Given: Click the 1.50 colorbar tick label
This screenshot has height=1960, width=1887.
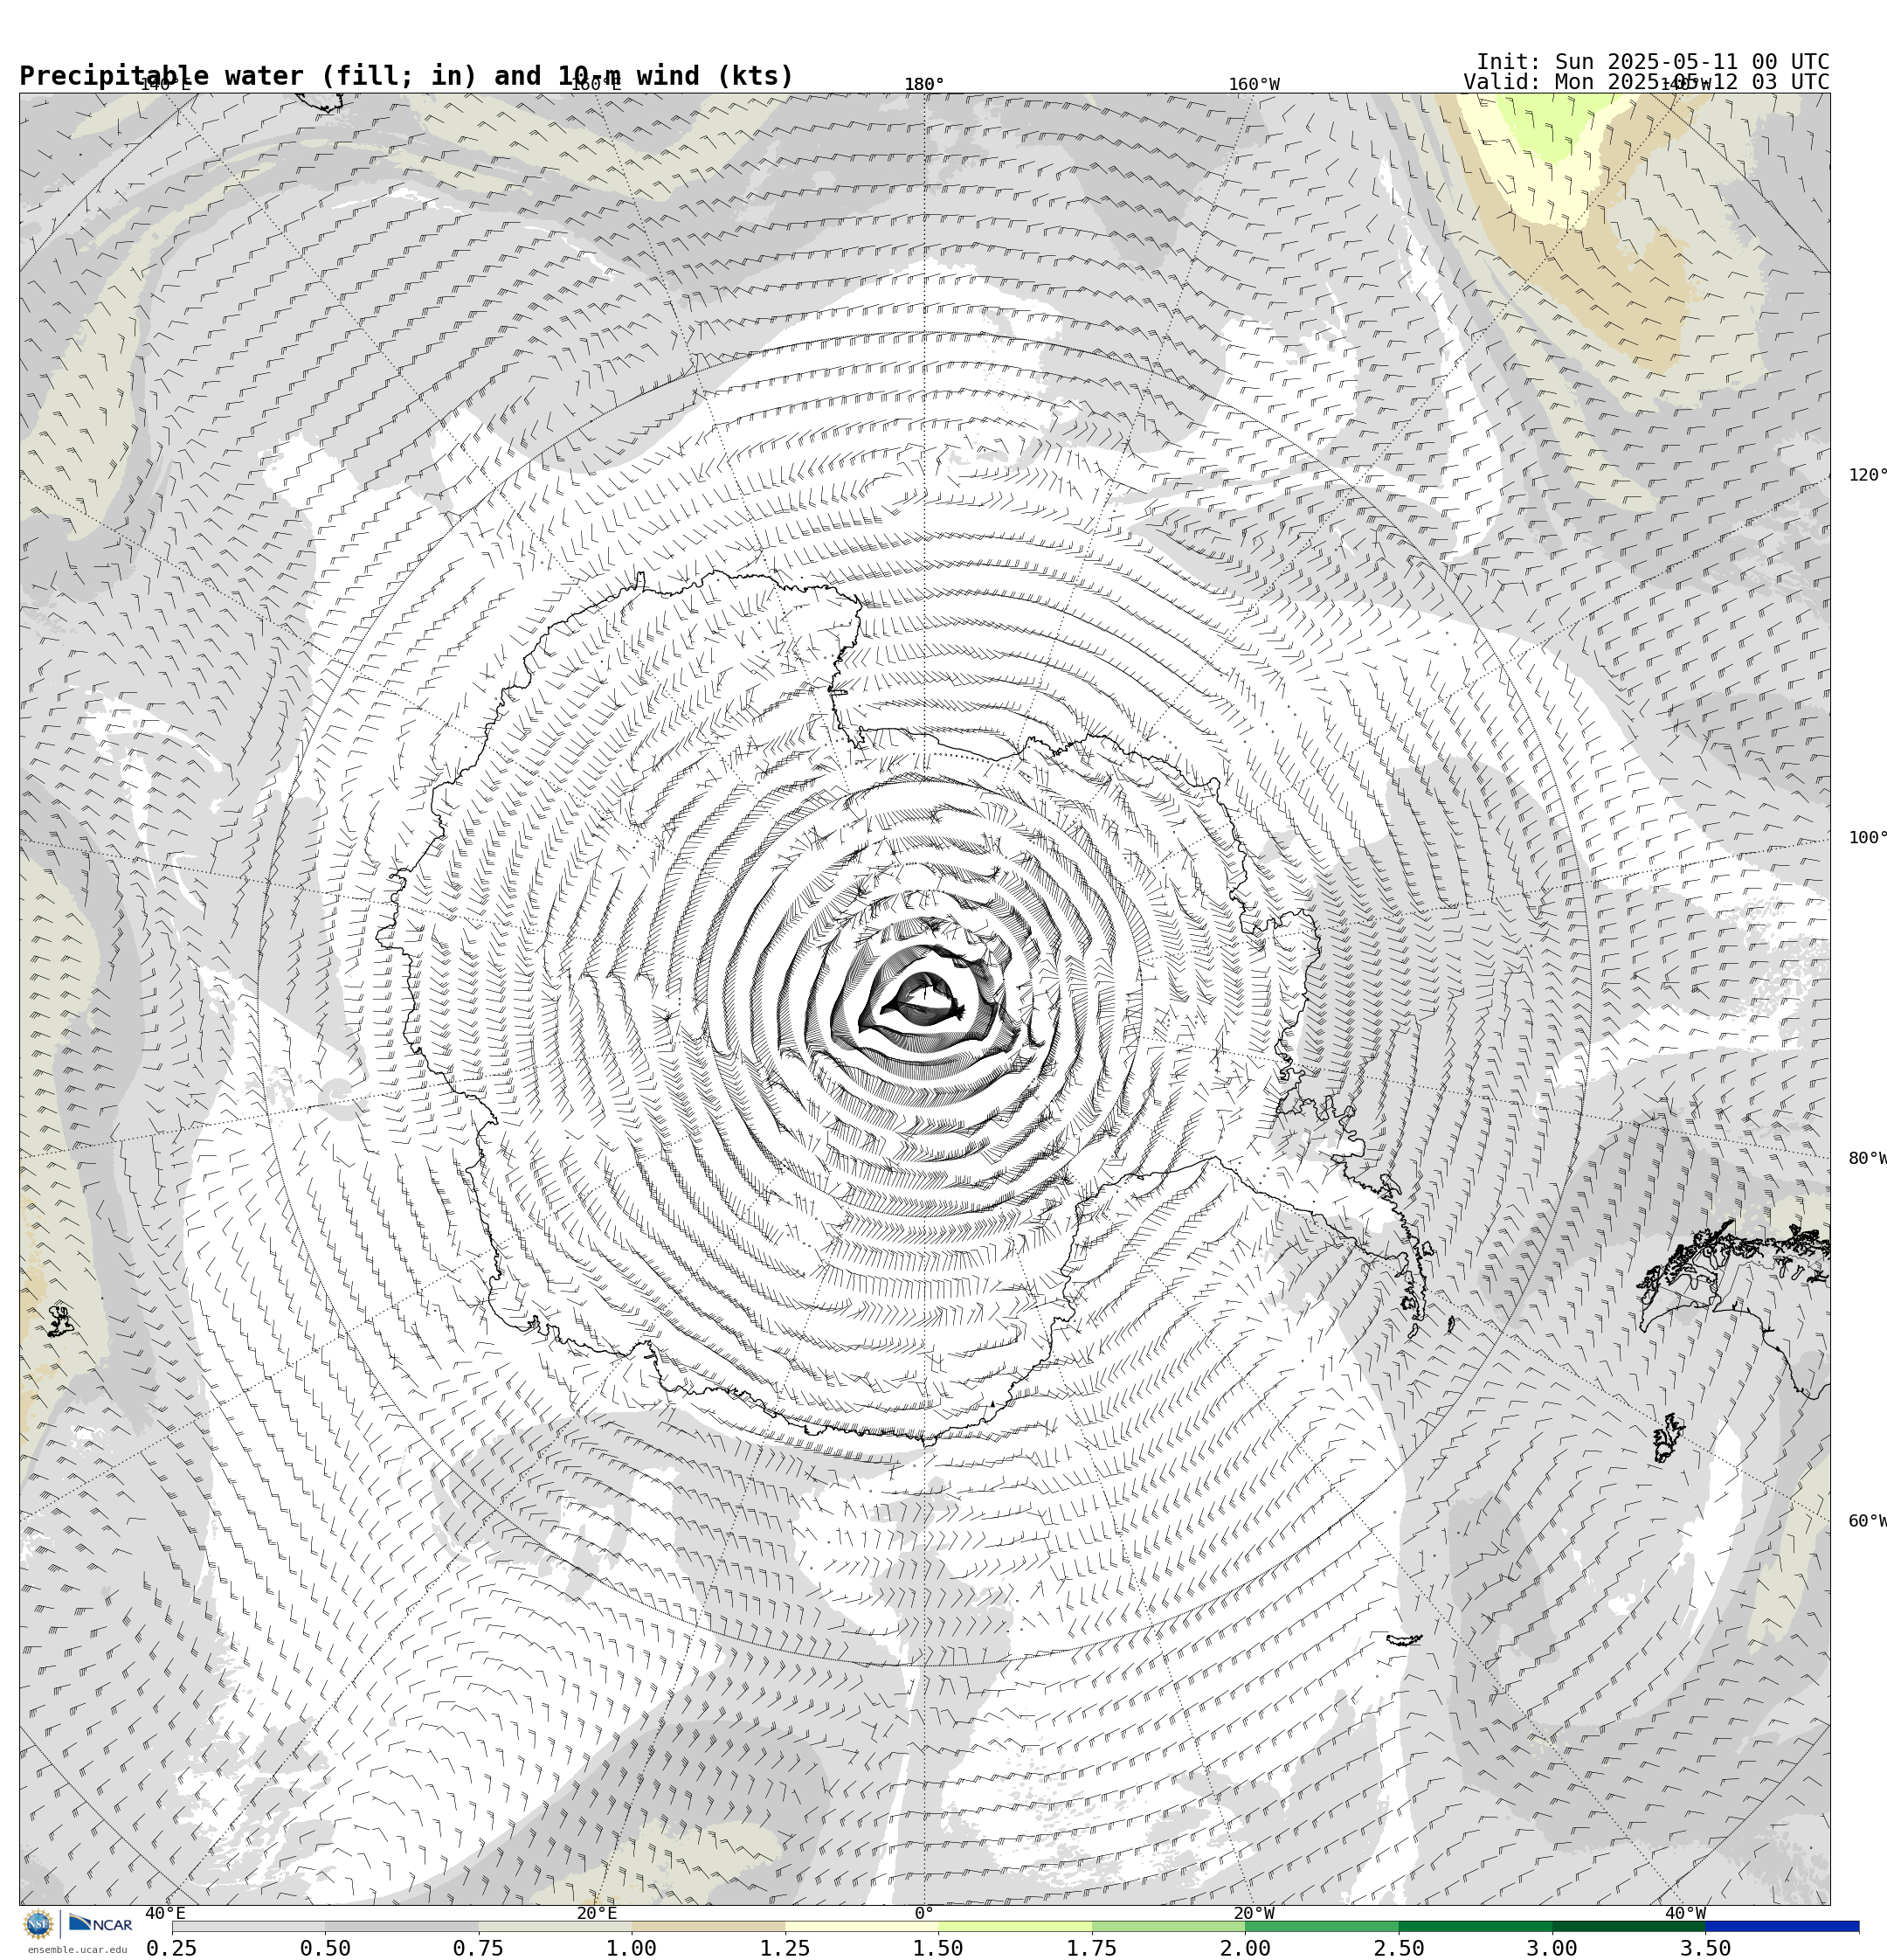Looking at the screenshot, I should coord(939,1948).
